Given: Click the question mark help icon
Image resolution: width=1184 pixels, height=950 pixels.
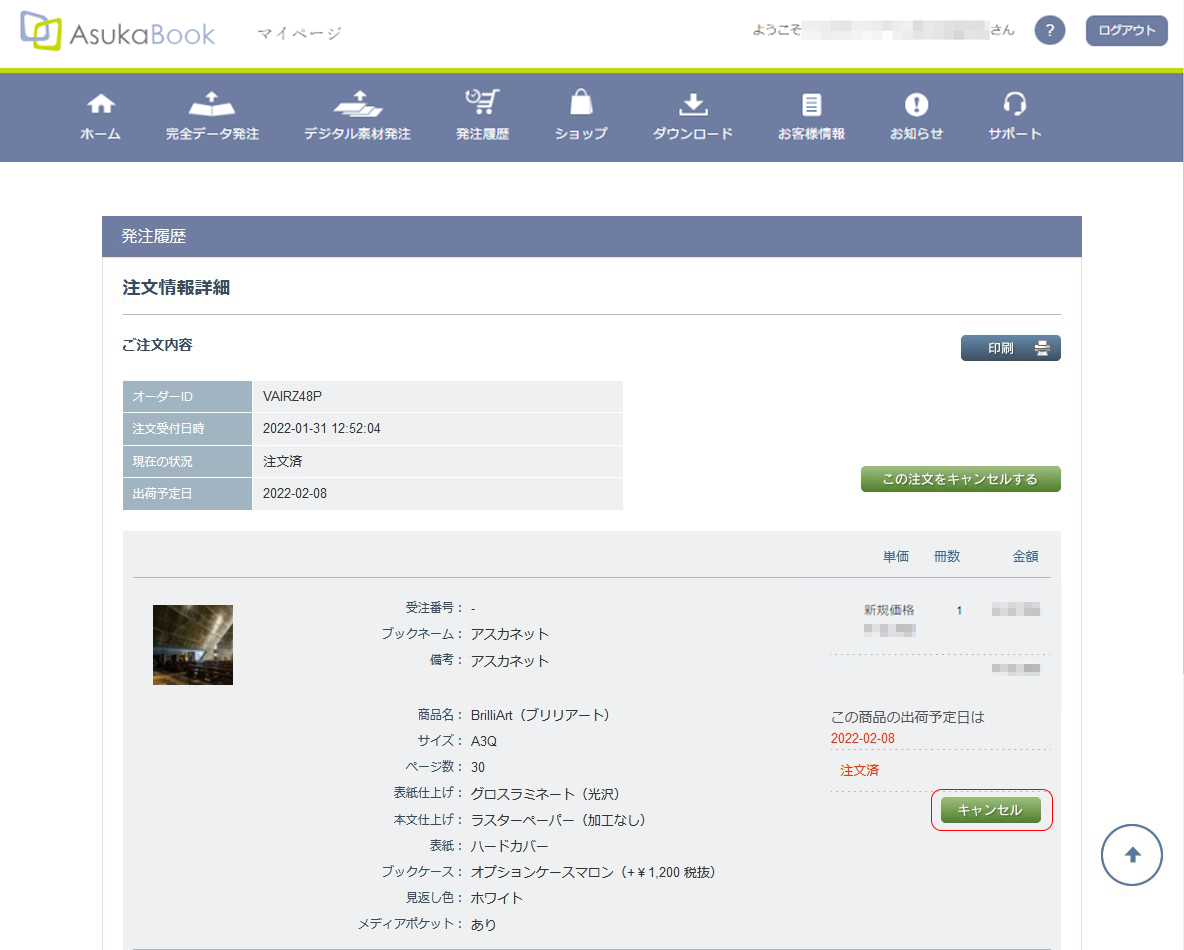Looking at the screenshot, I should 1049,31.
